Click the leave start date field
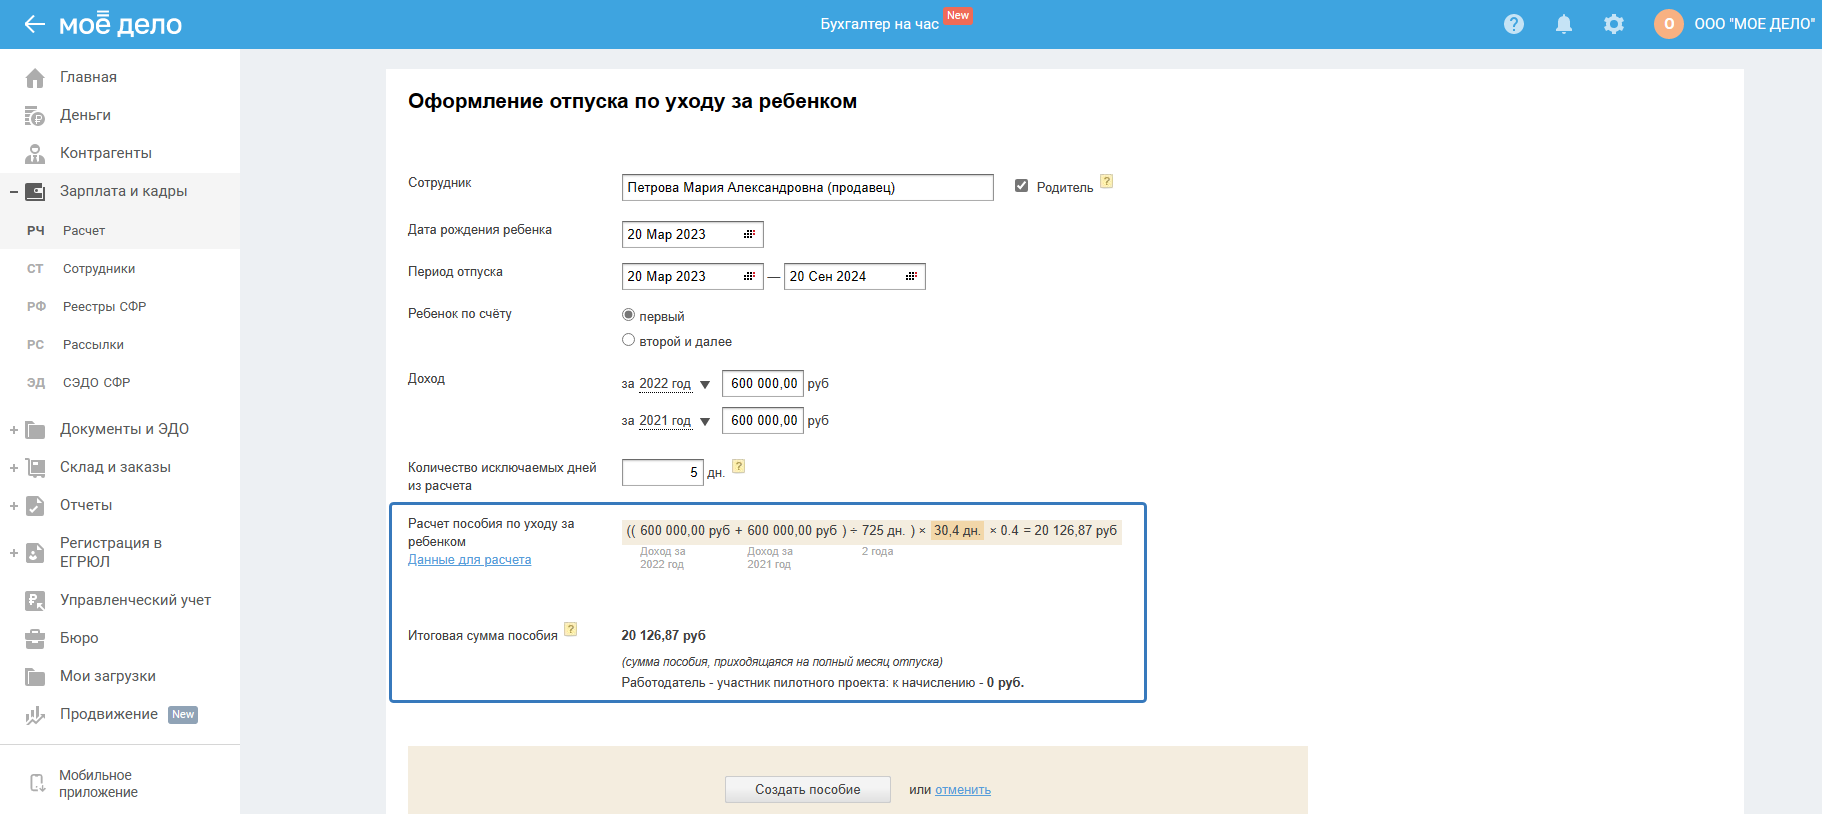 pyautogui.click(x=693, y=276)
